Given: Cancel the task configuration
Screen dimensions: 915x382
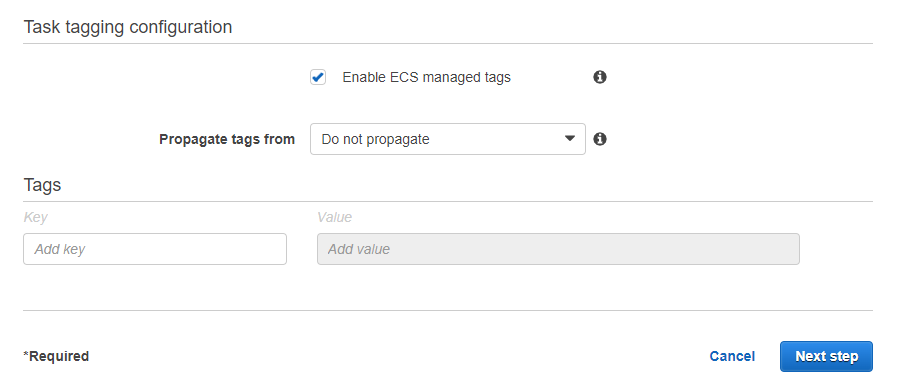Looking at the screenshot, I should coord(732,356).
